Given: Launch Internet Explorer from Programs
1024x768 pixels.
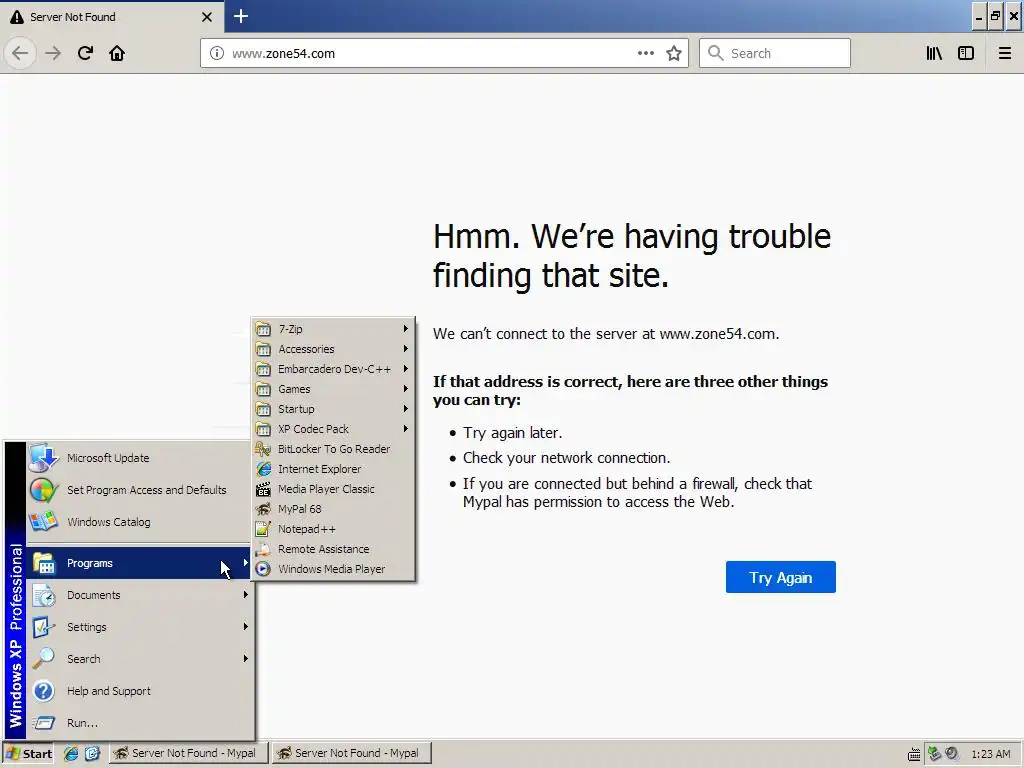Looking at the screenshot, I should click(333, 469).
